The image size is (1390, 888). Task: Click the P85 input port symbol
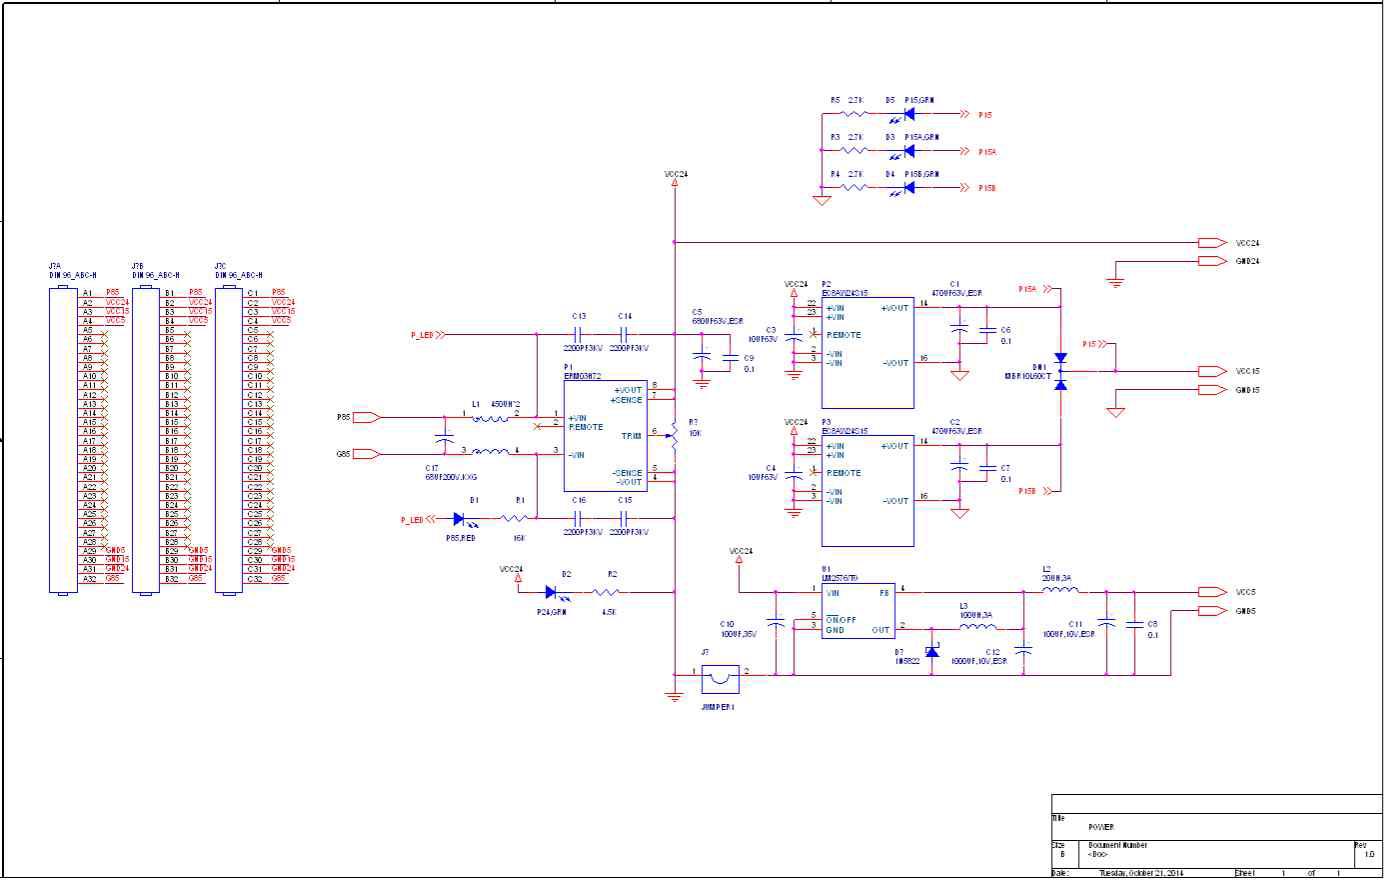367,417
